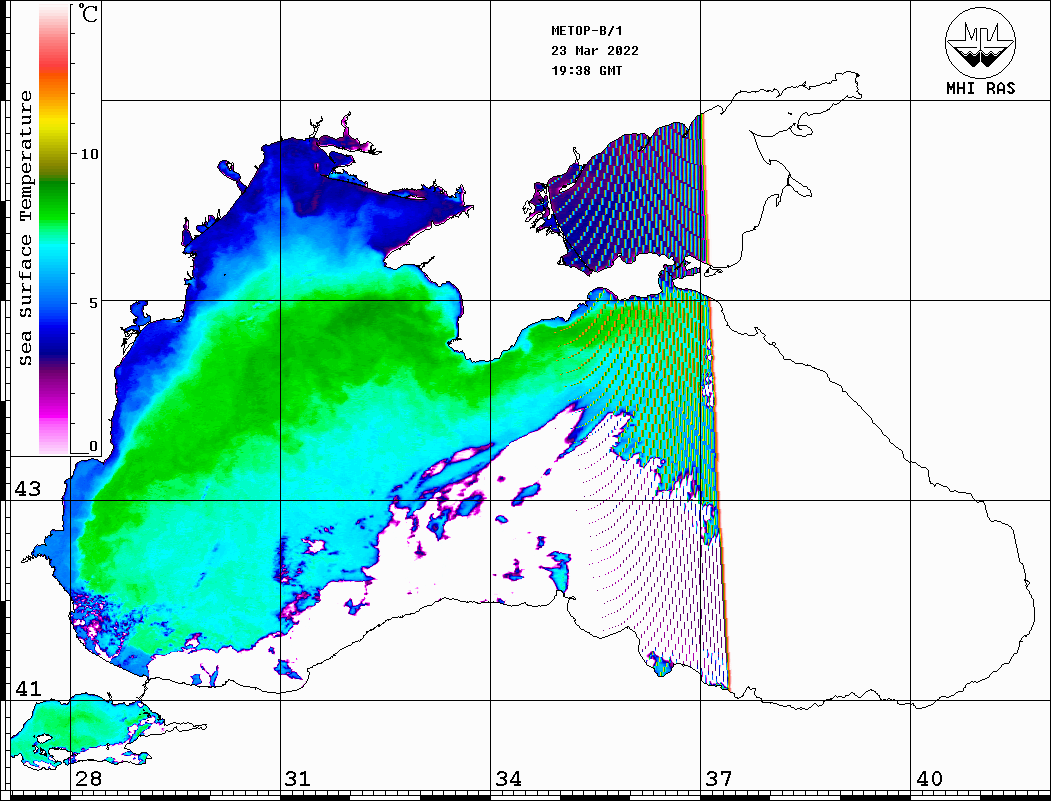Click latitude label '41'
This screenshot has height=801, width=1051.
coord(27,688)
